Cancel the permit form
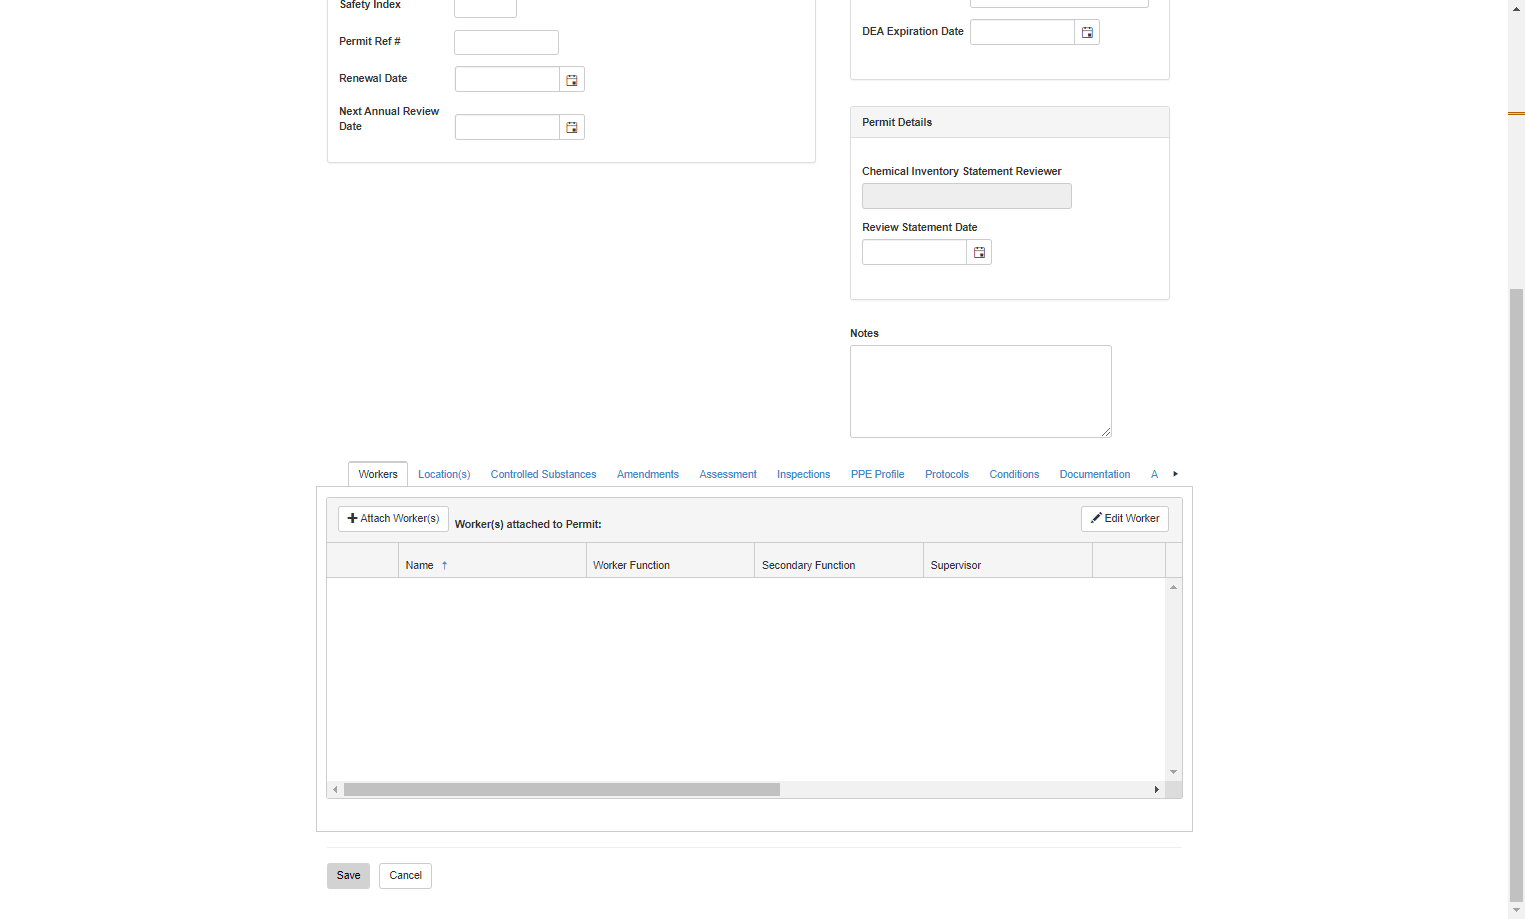 click(x=405, y=876)
